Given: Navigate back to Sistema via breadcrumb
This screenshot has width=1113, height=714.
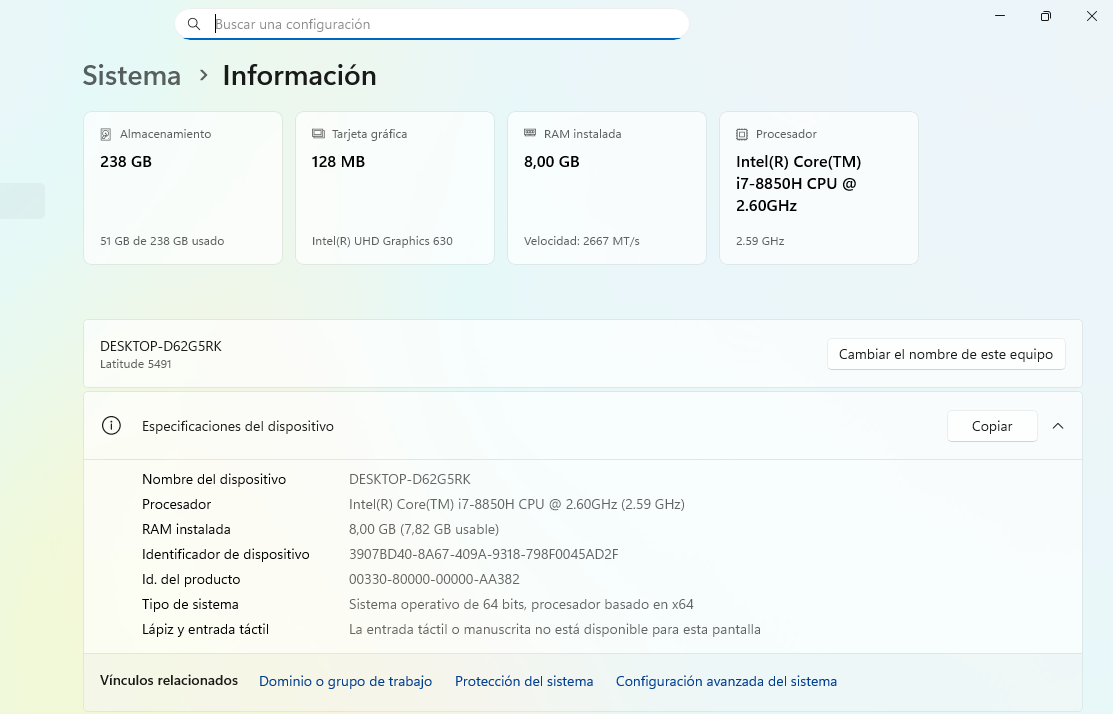Looking at the screenshot, I should tap(131, 75).
